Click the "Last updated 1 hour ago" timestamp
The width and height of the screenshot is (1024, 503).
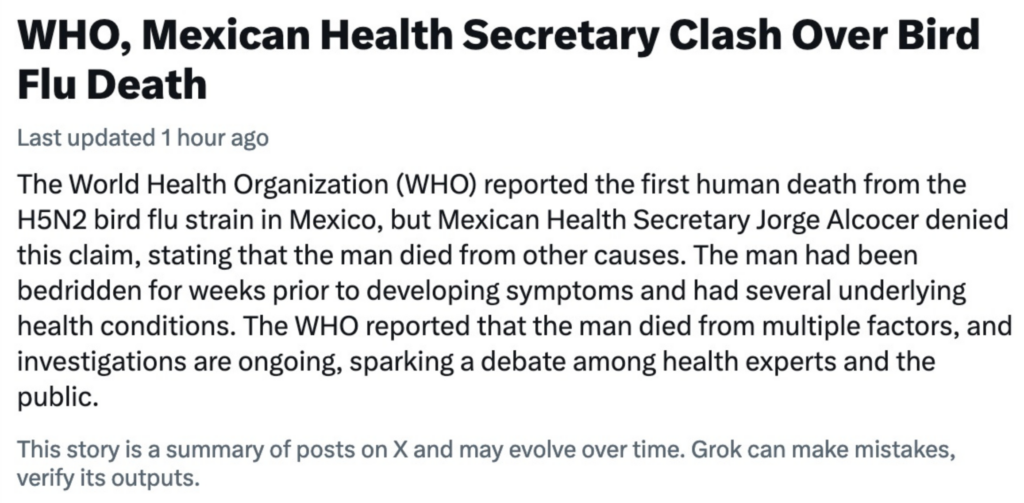click(143, 137)
